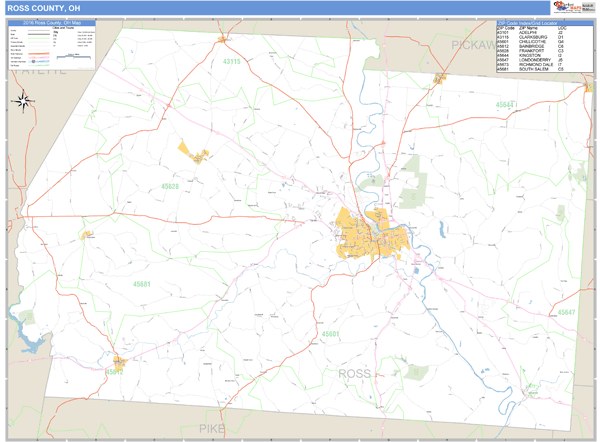600x442 pixels.
Task: Click the 45612 ZIP code label
Action: point(113,372)
